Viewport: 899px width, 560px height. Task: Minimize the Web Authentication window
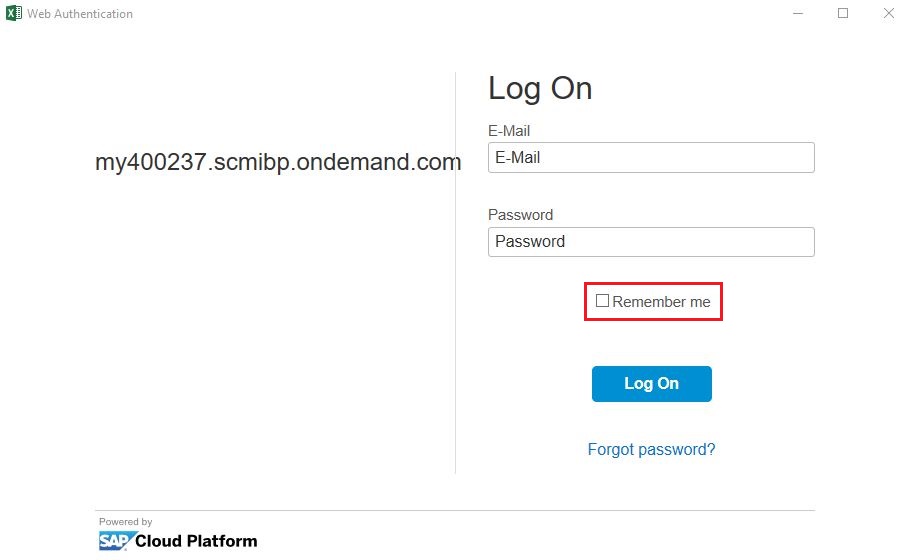798,13
